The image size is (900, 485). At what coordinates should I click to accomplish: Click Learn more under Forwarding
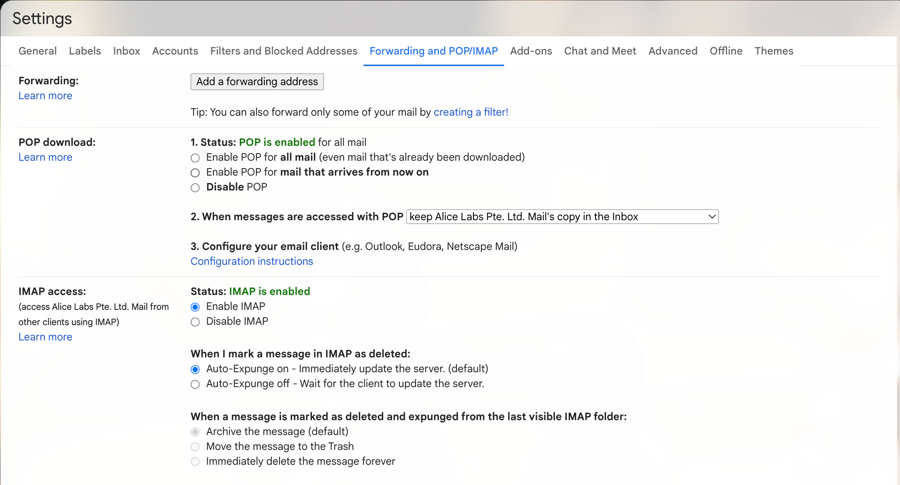pyautogui.click(x=45, y=96)
